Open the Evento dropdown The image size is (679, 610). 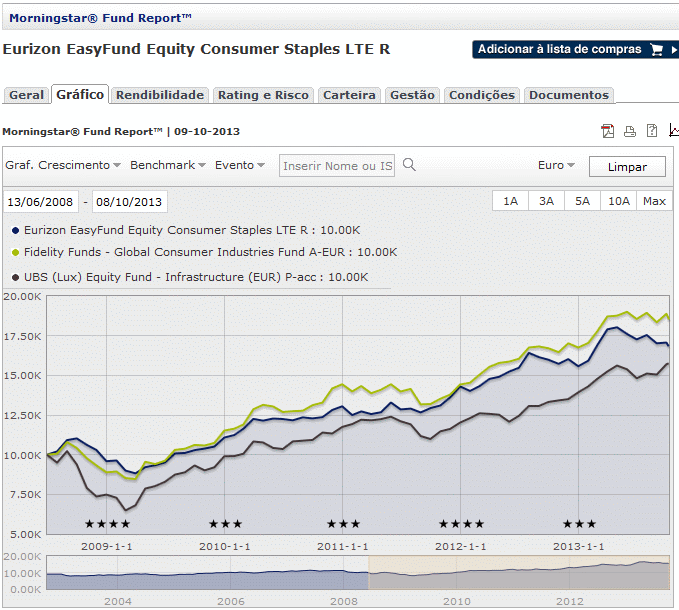coord(239,165)
